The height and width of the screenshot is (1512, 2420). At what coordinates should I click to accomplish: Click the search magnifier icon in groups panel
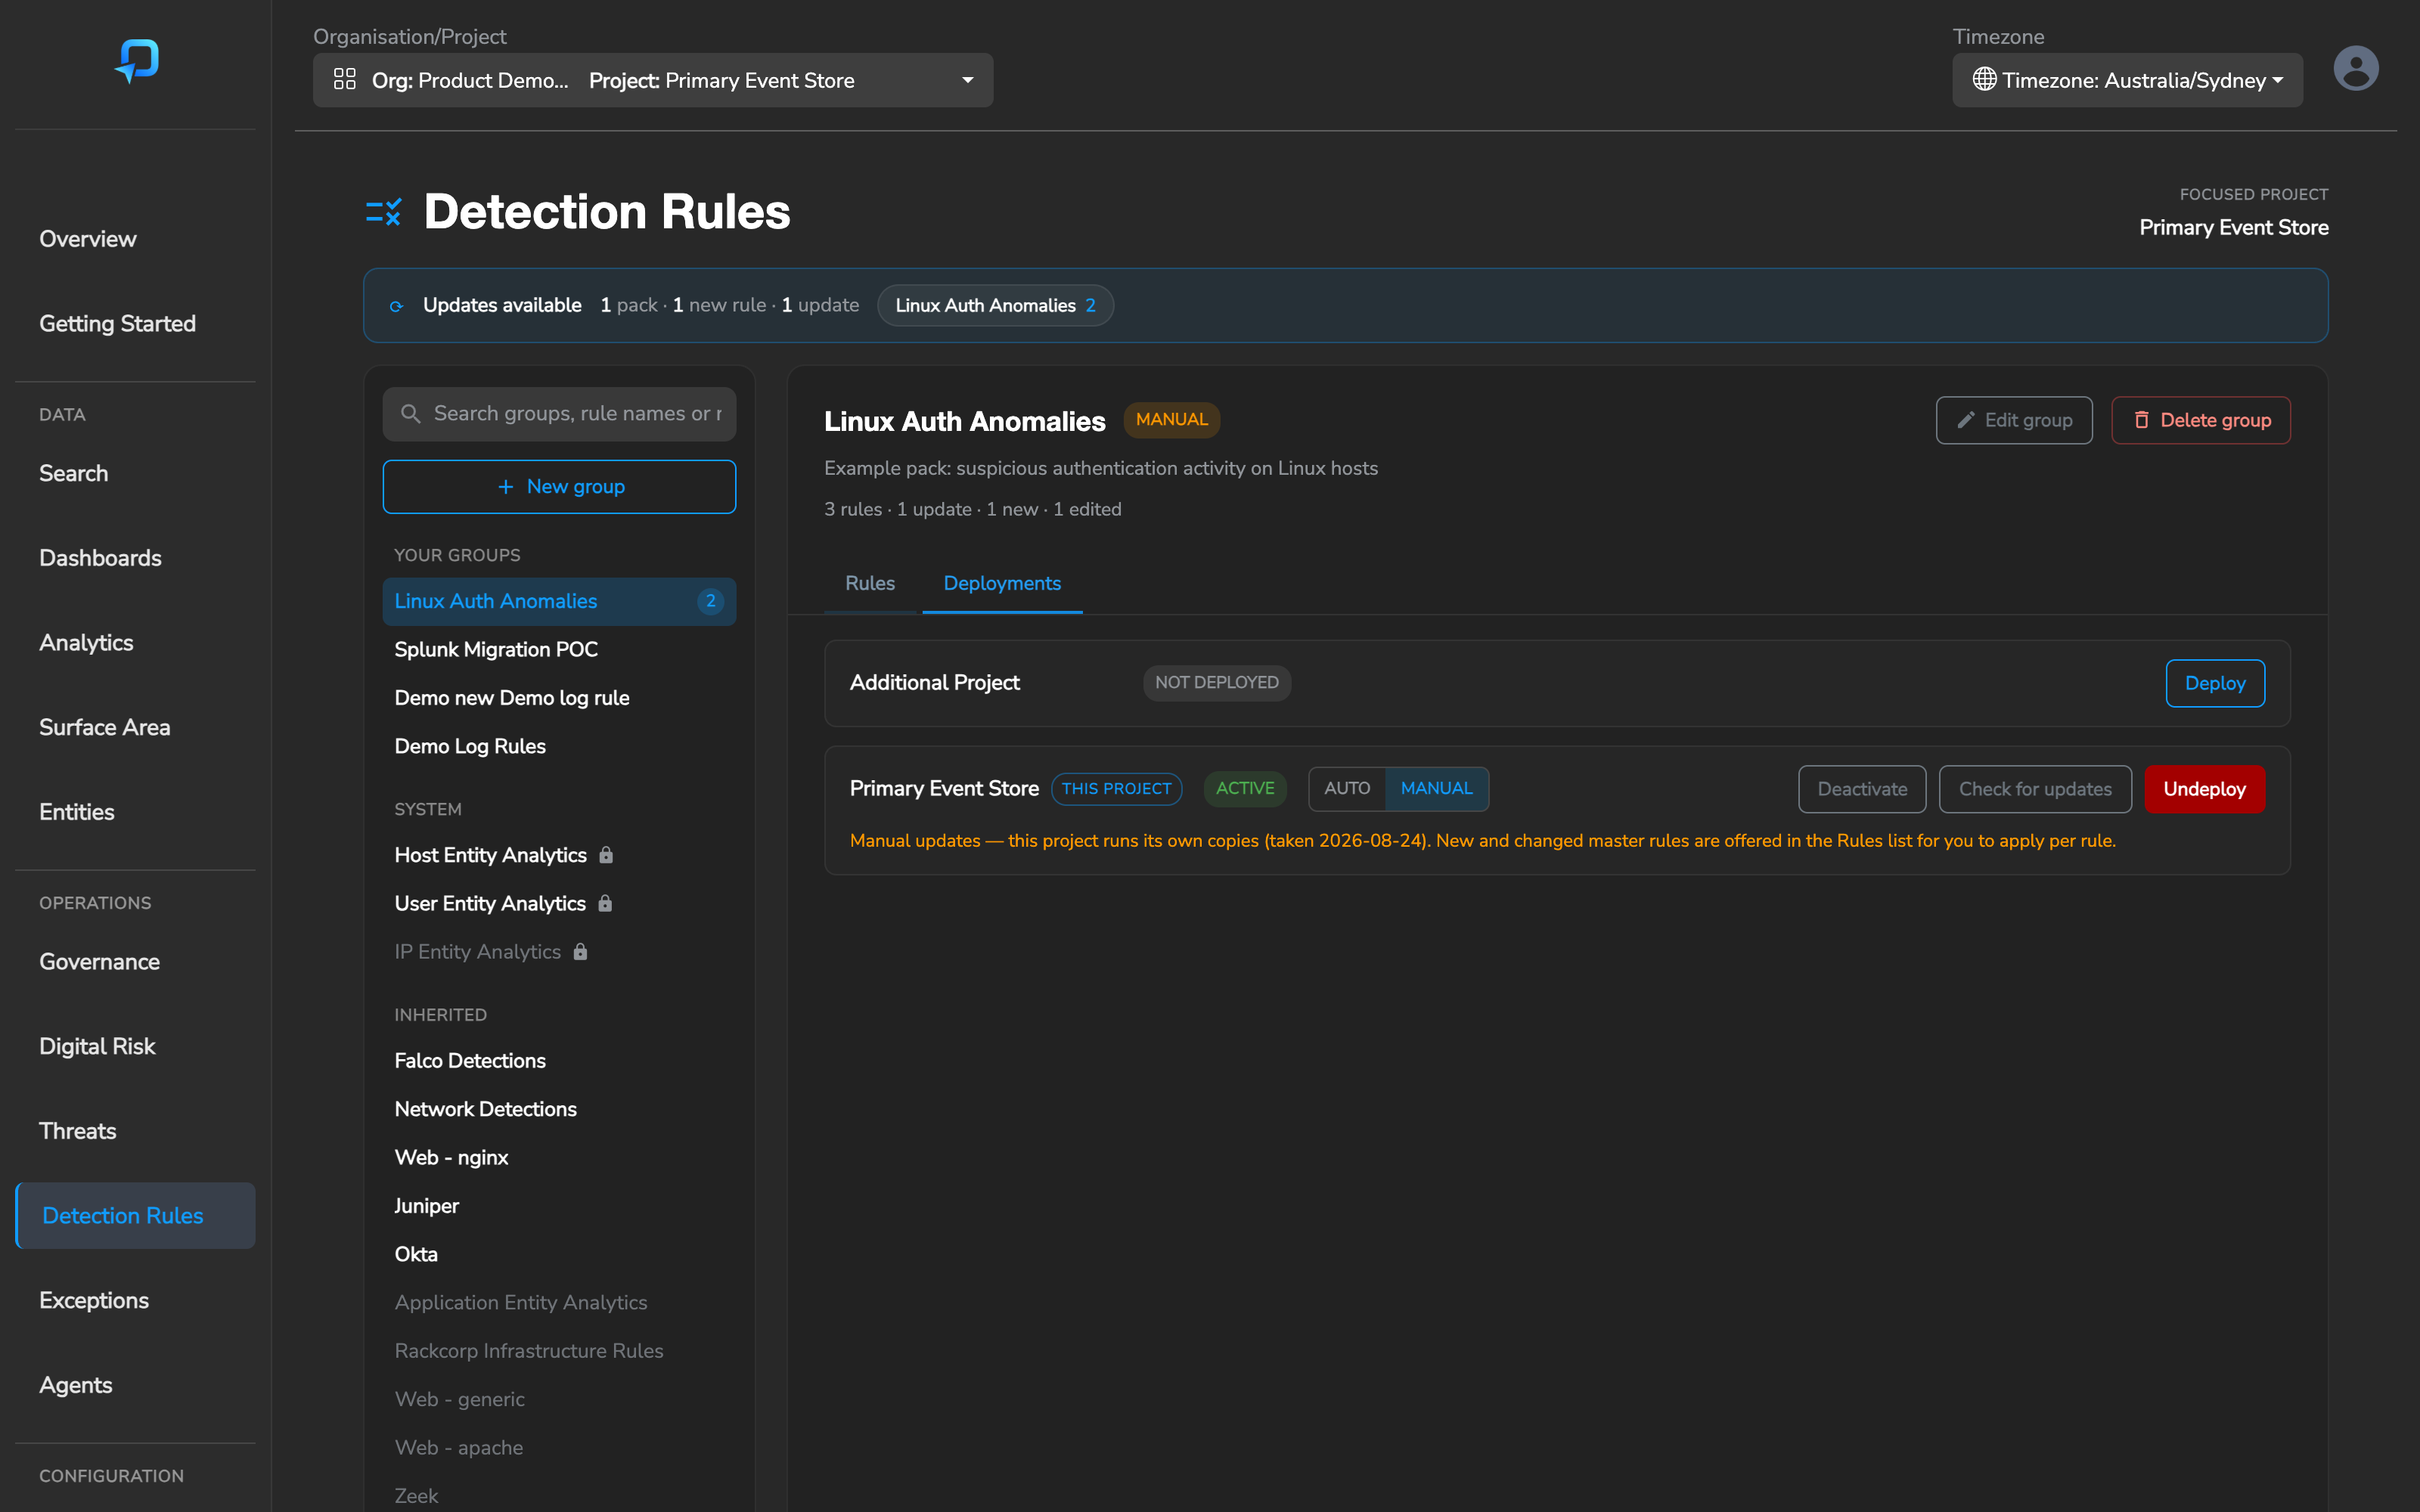click(x=410, y=414)
